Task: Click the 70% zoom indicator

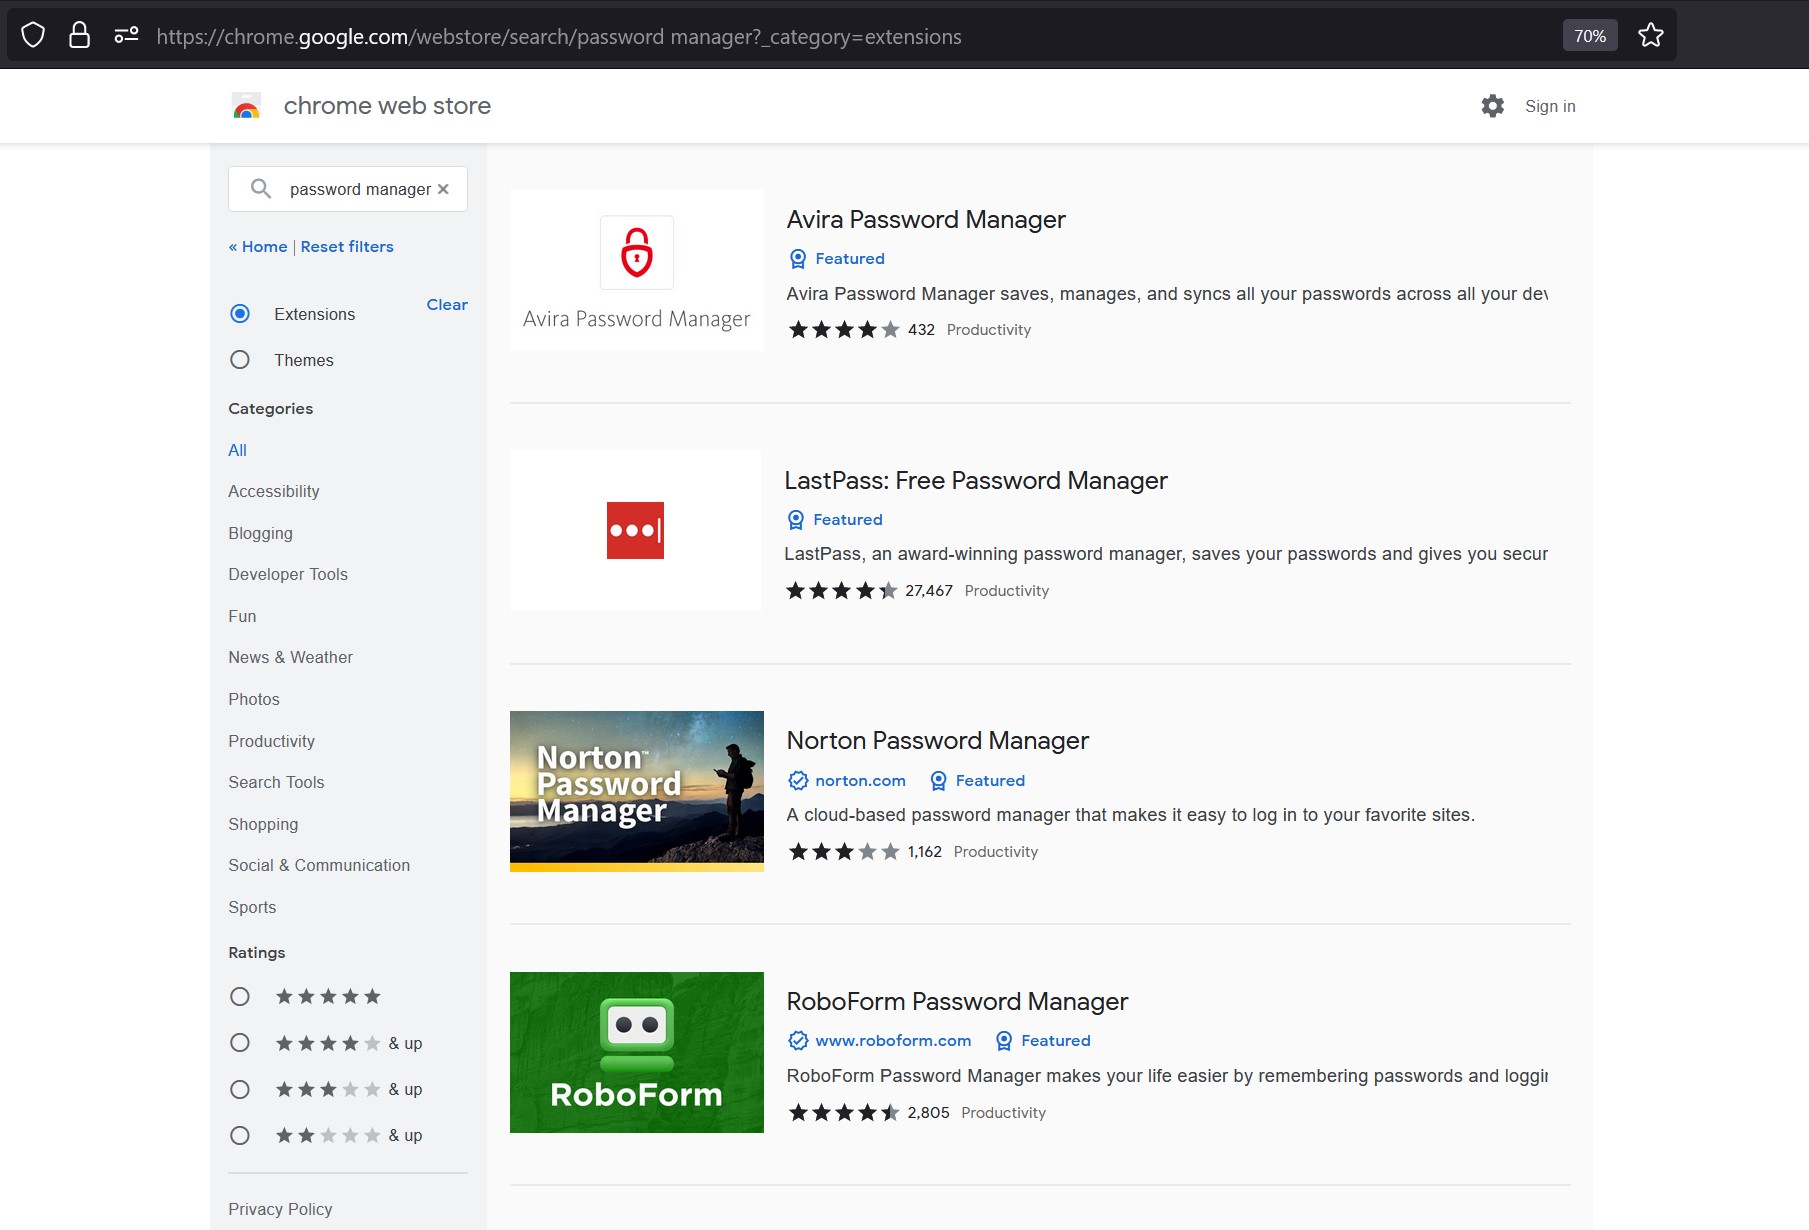Action: pyautogui.click(x=1589, y=35)
